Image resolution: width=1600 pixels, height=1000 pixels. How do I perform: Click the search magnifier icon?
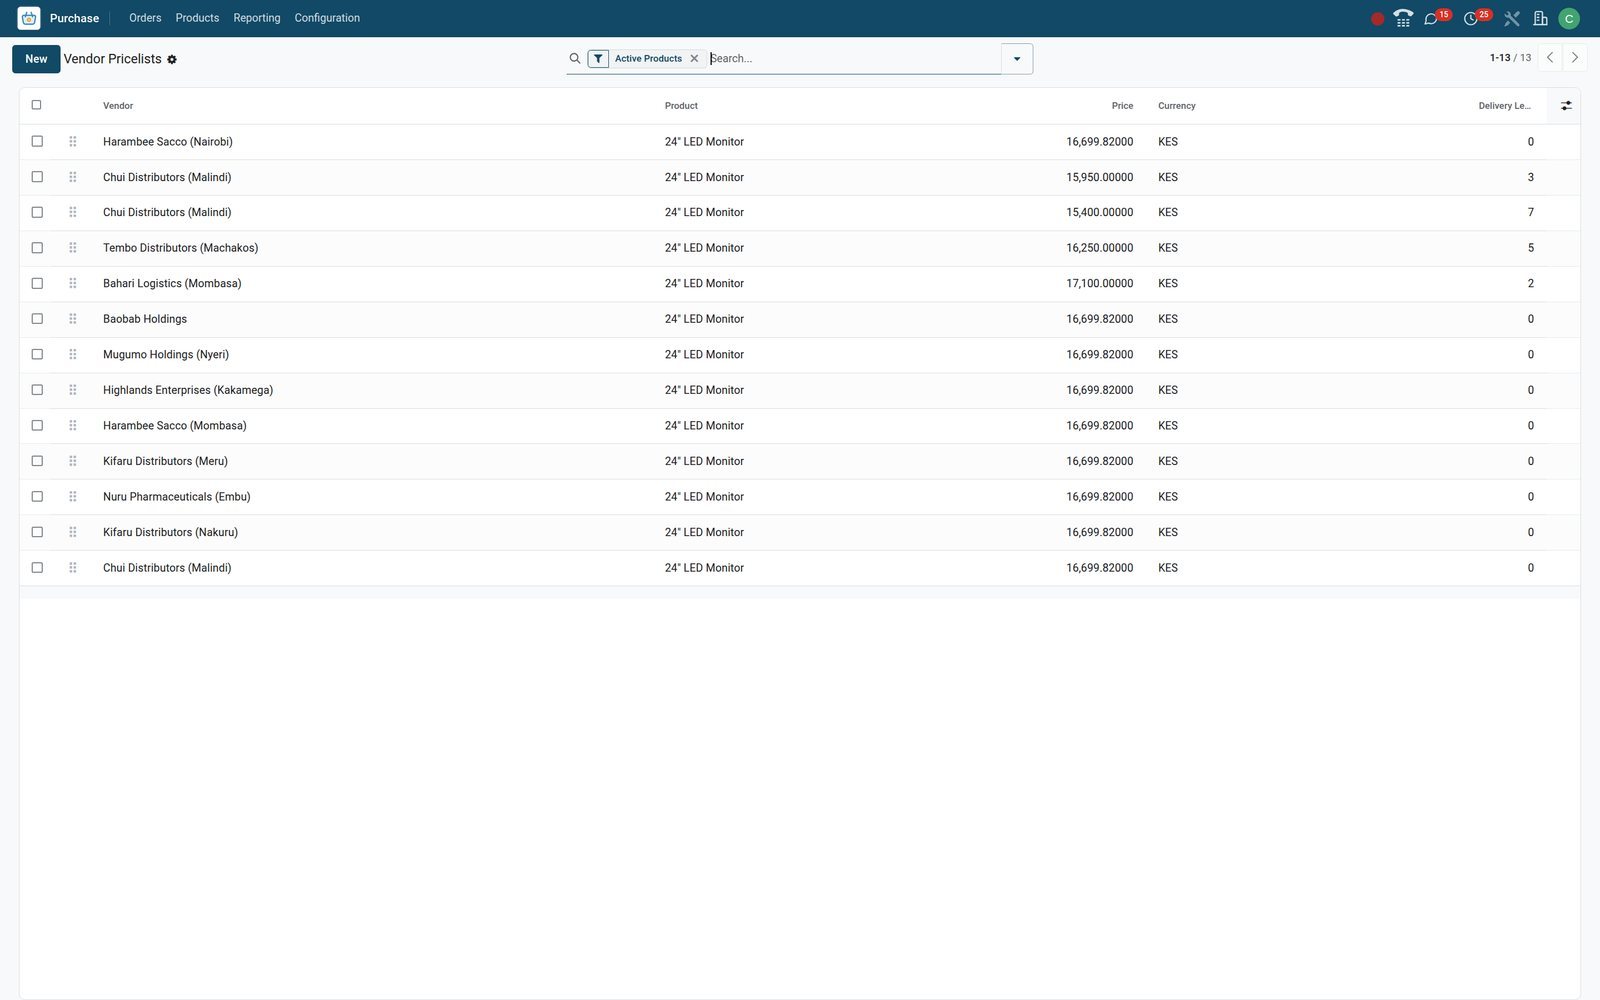575,58
